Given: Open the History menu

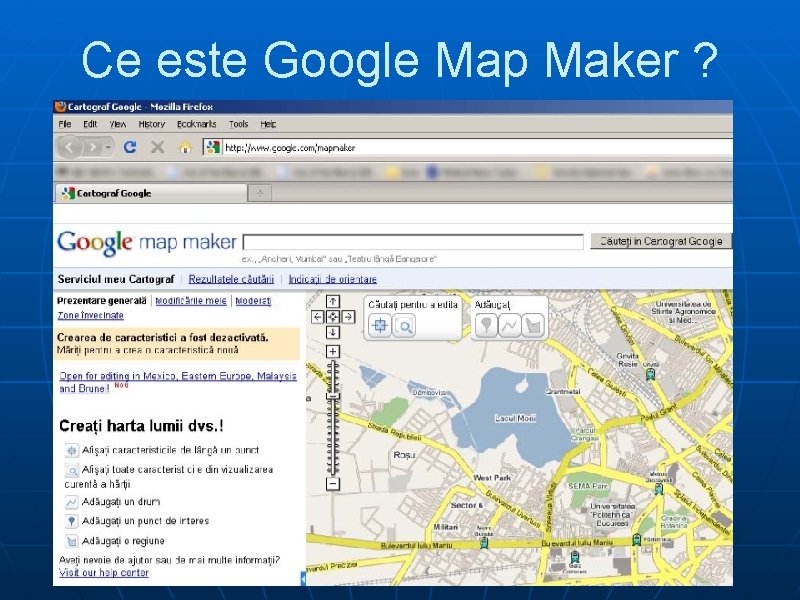Looking at the screenshot, I should (x=152, y=124).
